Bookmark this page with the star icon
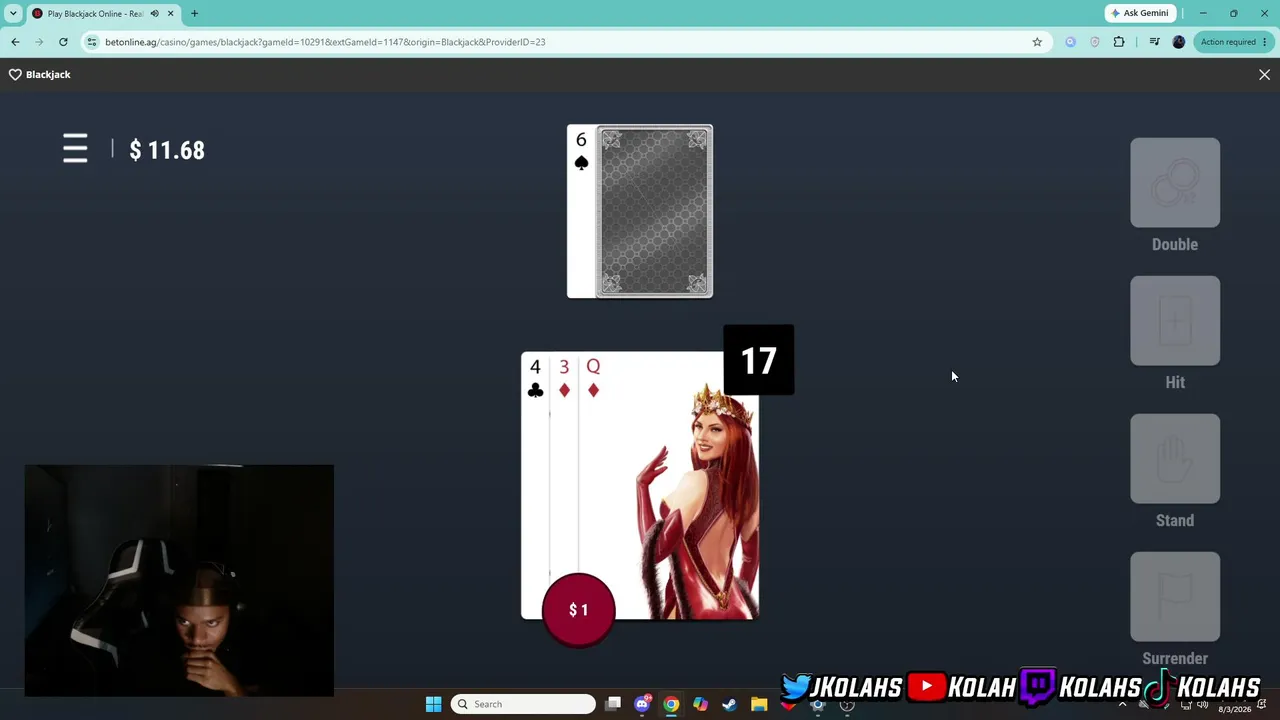This screenshot has width=1280, height=720. [x=1037, y=42]
